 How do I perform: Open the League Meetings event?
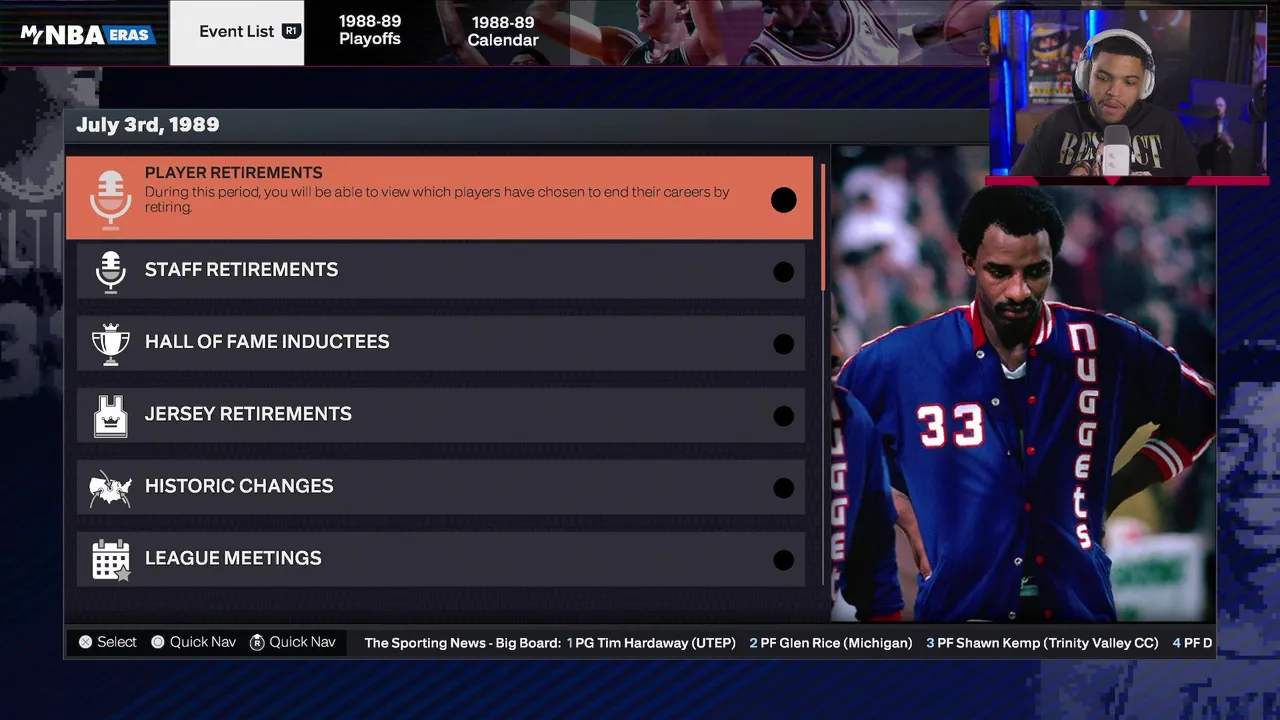coord(441,559)
